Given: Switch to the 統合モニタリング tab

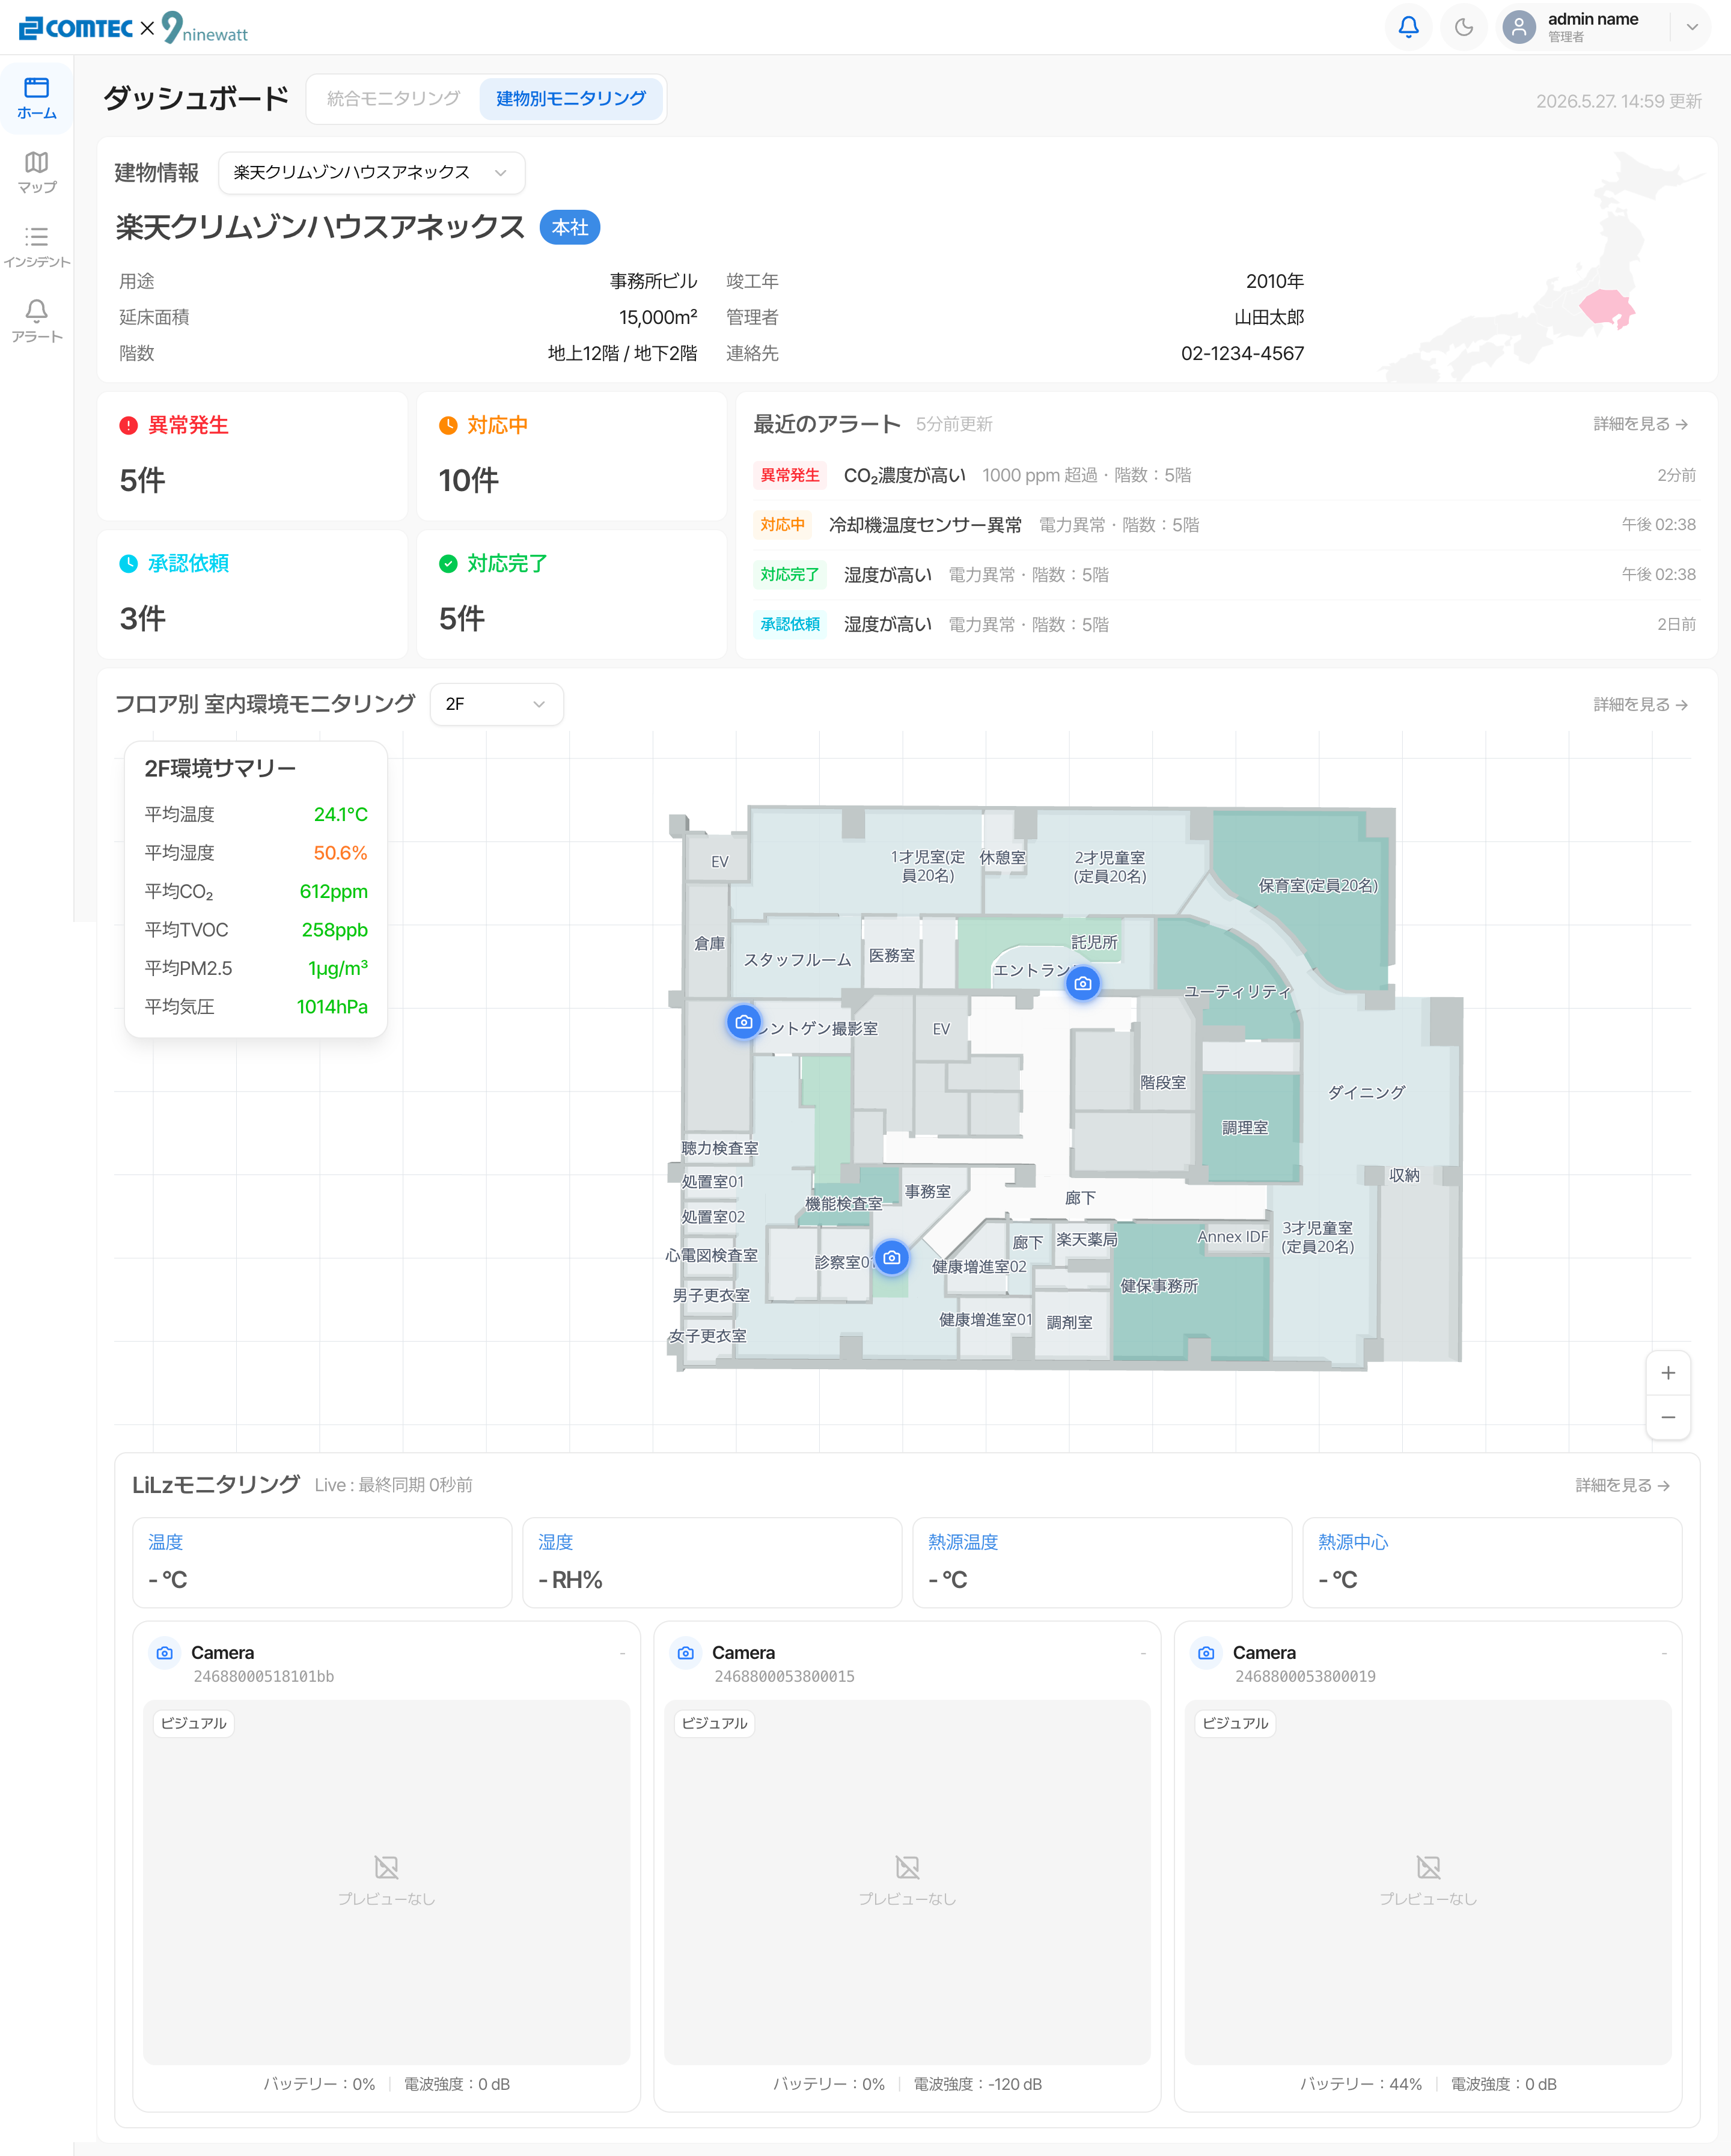Looking at the screenshot, I should [x=394, y=98].
